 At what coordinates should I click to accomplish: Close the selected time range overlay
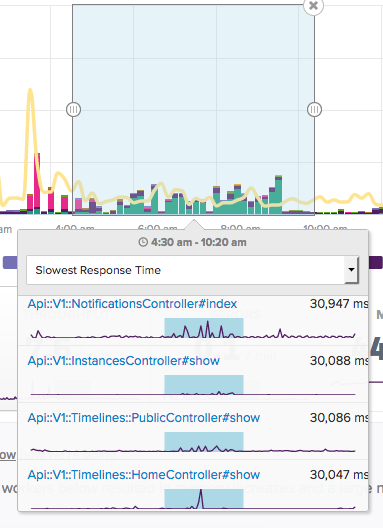(313, 6)
